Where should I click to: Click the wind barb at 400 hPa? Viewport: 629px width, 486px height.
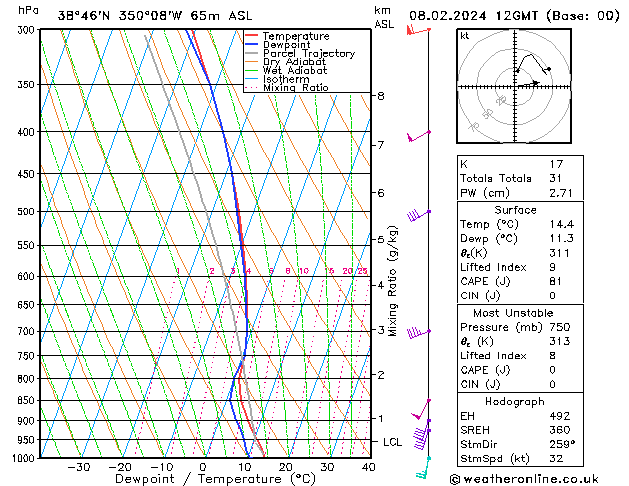[x=419, y=136]
